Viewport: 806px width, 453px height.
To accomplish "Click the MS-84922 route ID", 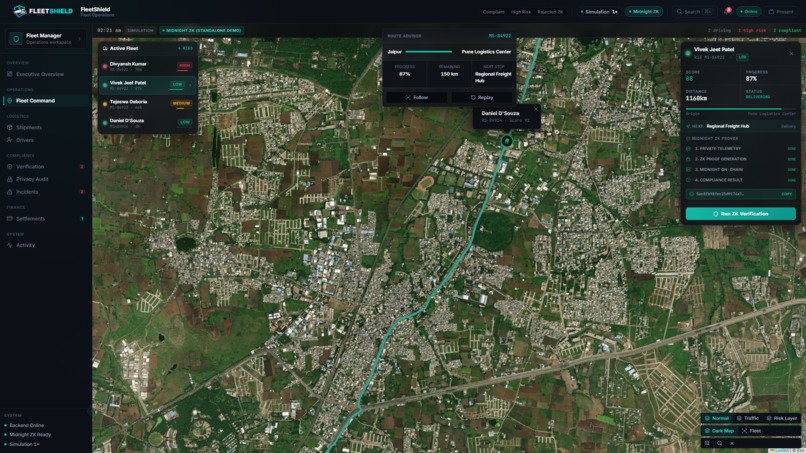I will coord(500,36).
